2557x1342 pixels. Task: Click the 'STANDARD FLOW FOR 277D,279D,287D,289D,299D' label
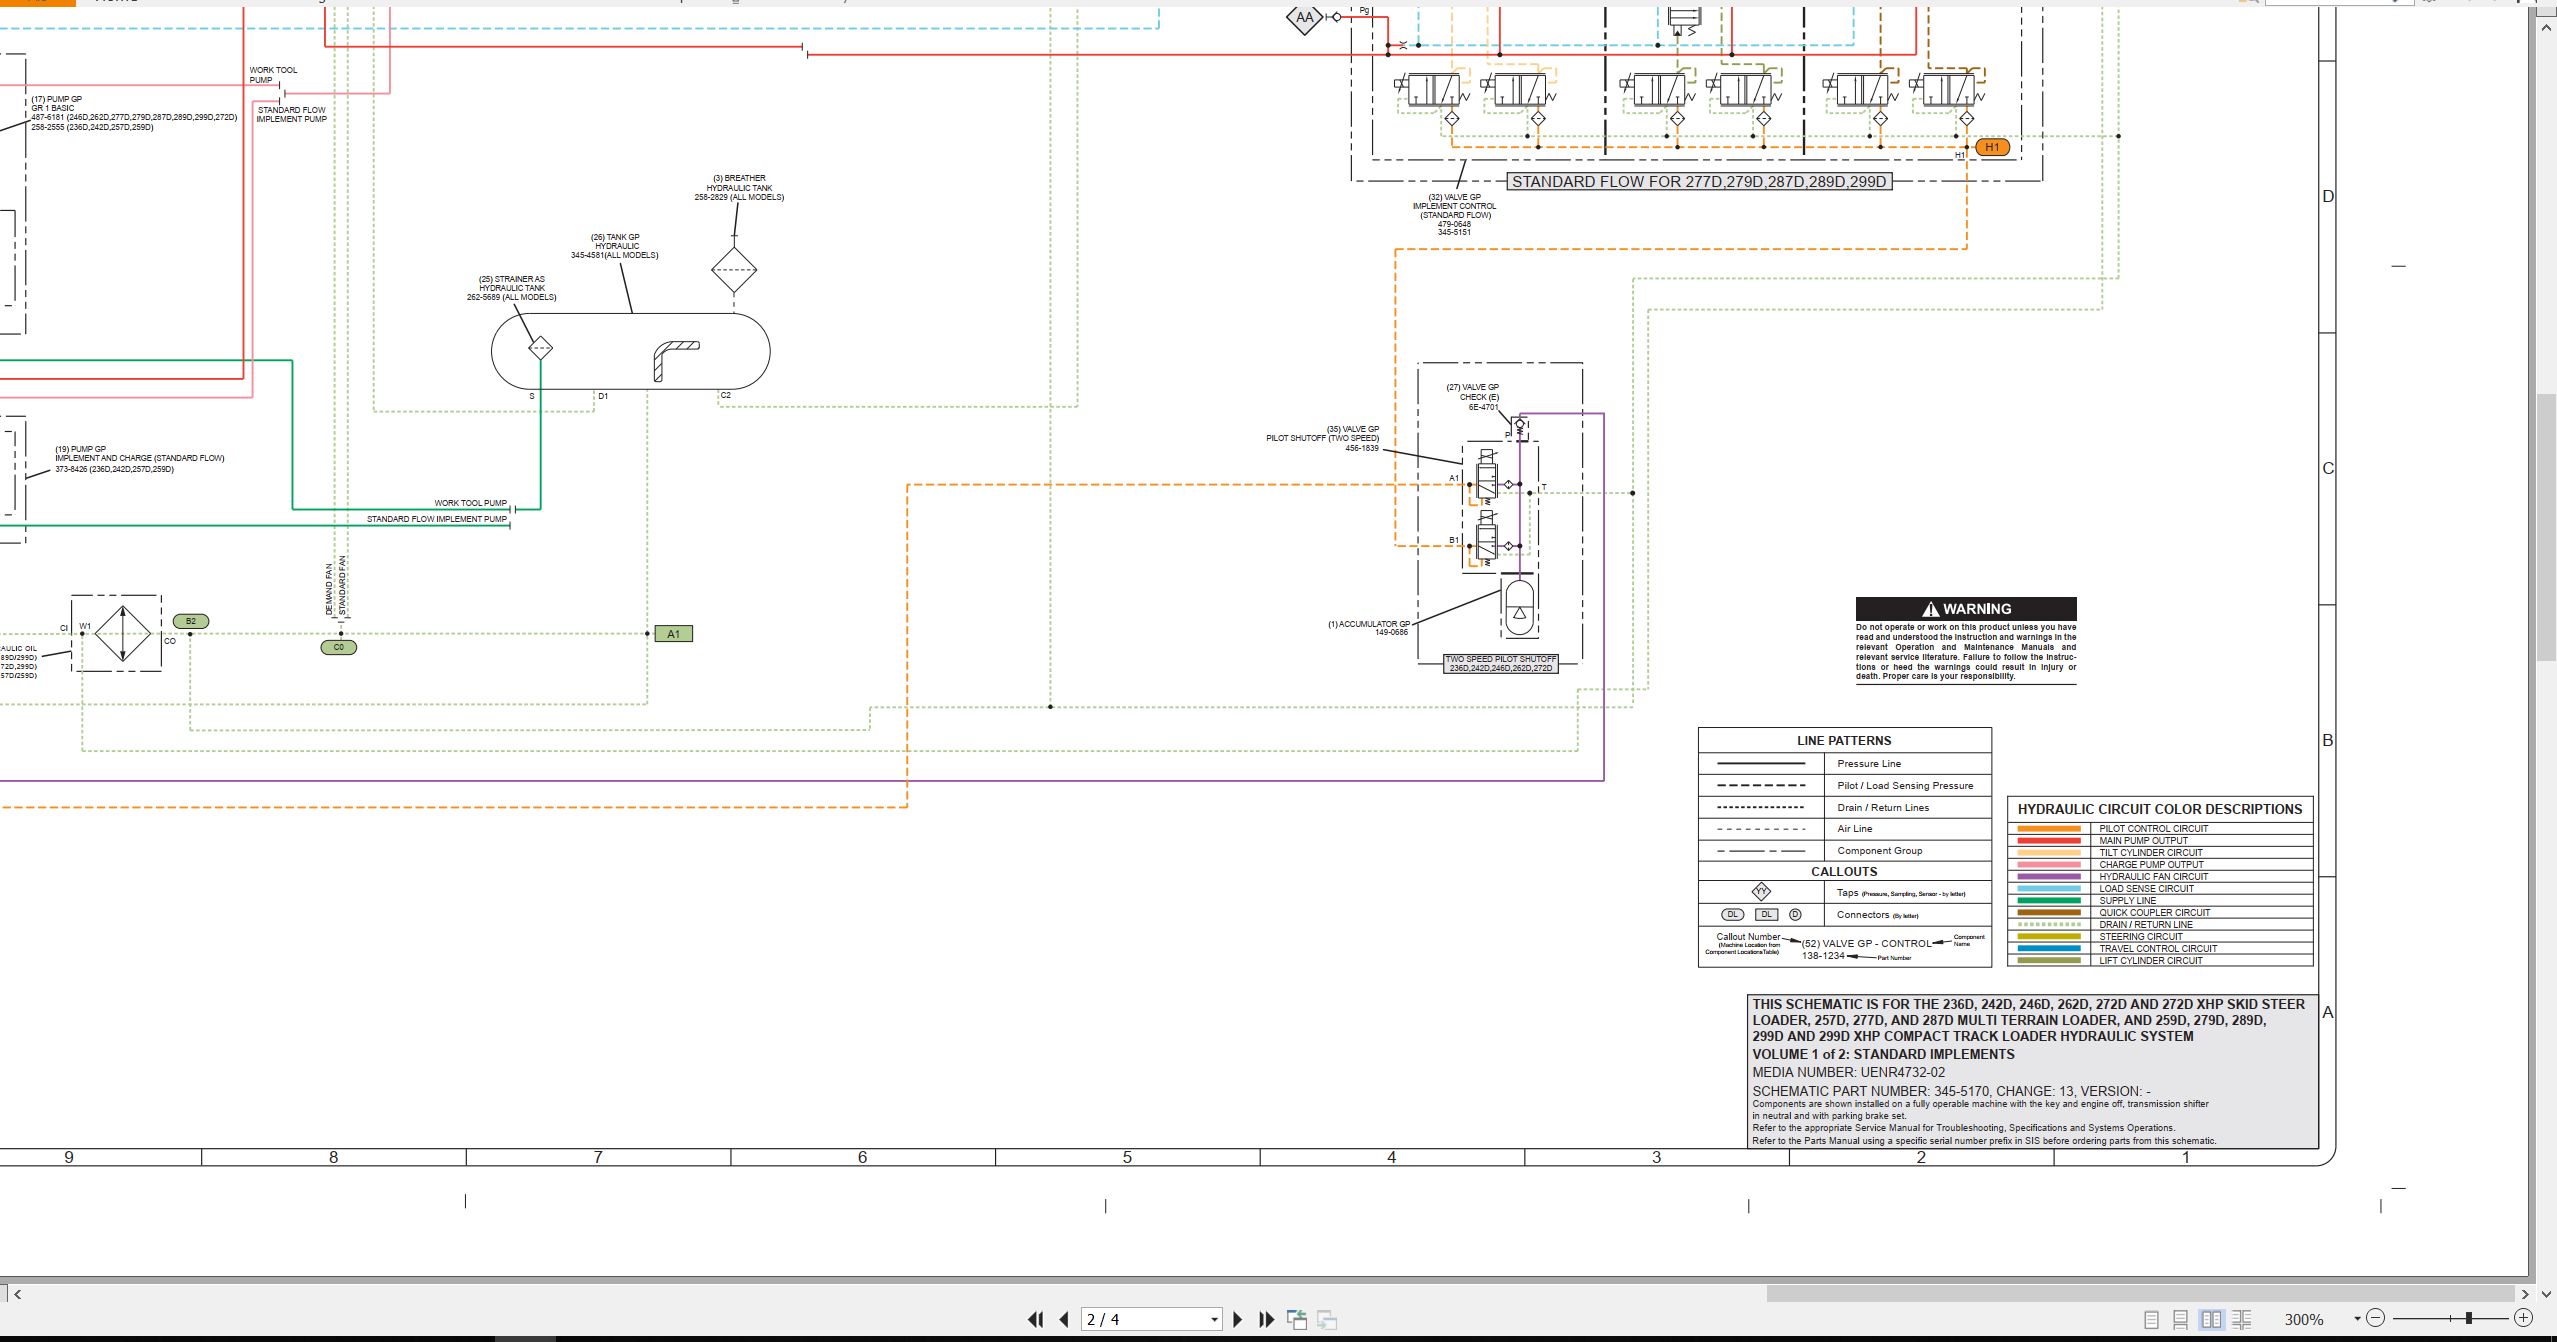point(1699,182)
